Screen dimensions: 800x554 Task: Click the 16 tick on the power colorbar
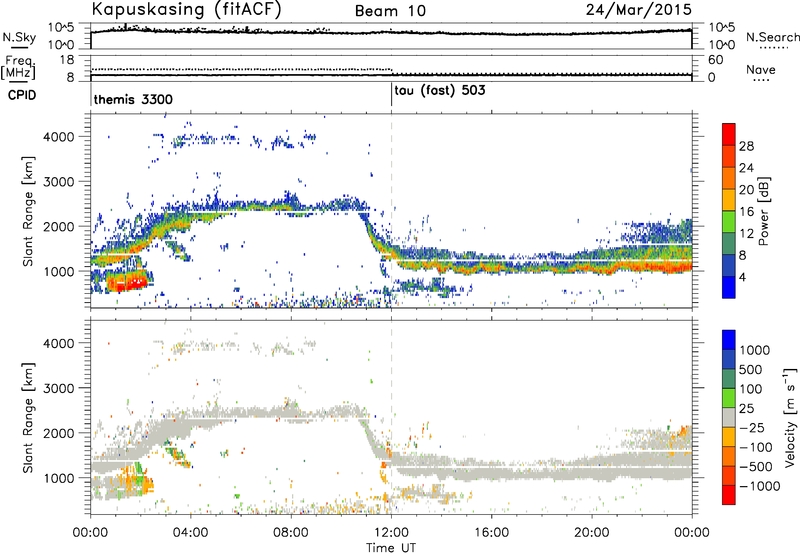tap(746, 212)
